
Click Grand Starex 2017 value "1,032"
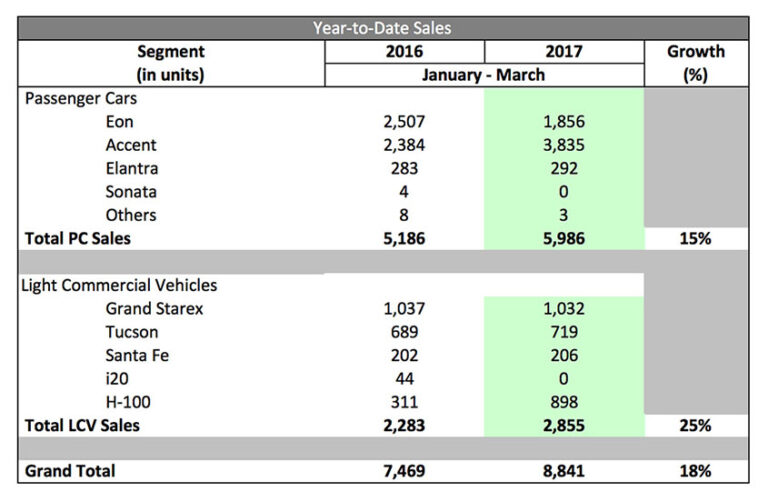point(564,309)
